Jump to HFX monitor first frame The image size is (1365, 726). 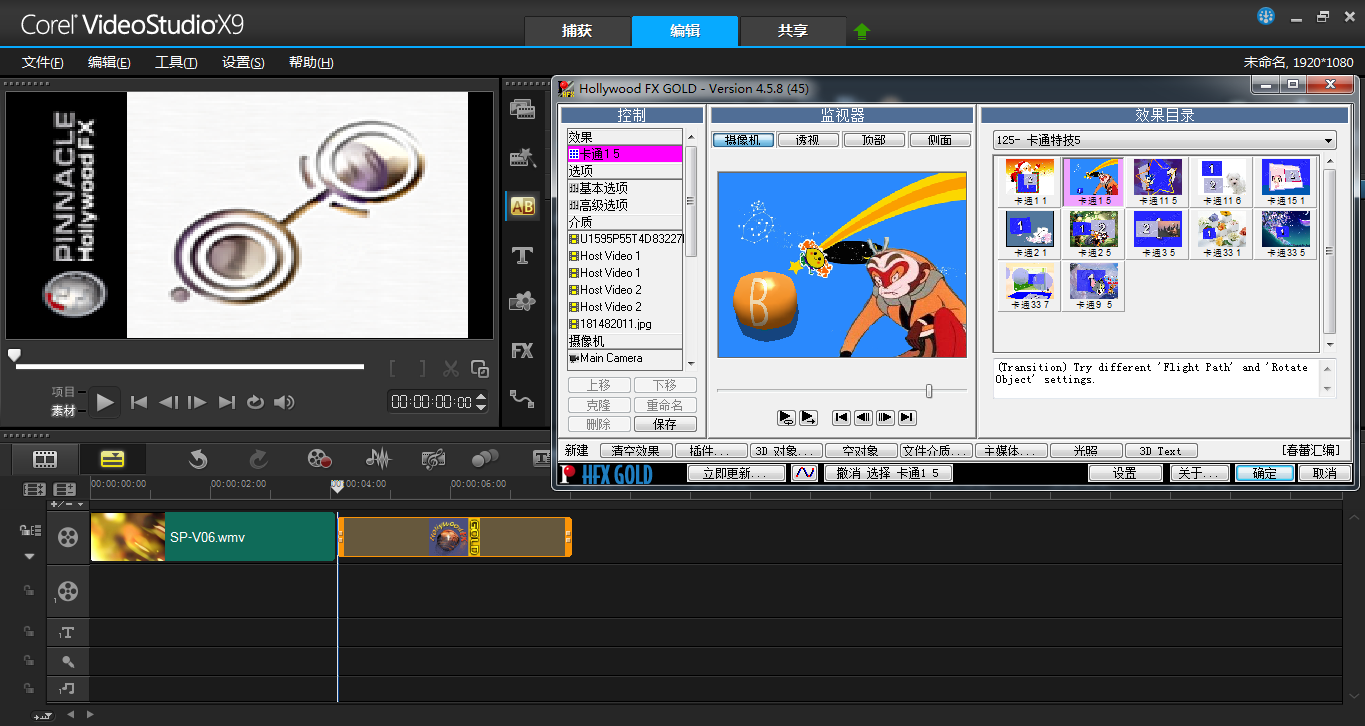(x=842, y=417)
